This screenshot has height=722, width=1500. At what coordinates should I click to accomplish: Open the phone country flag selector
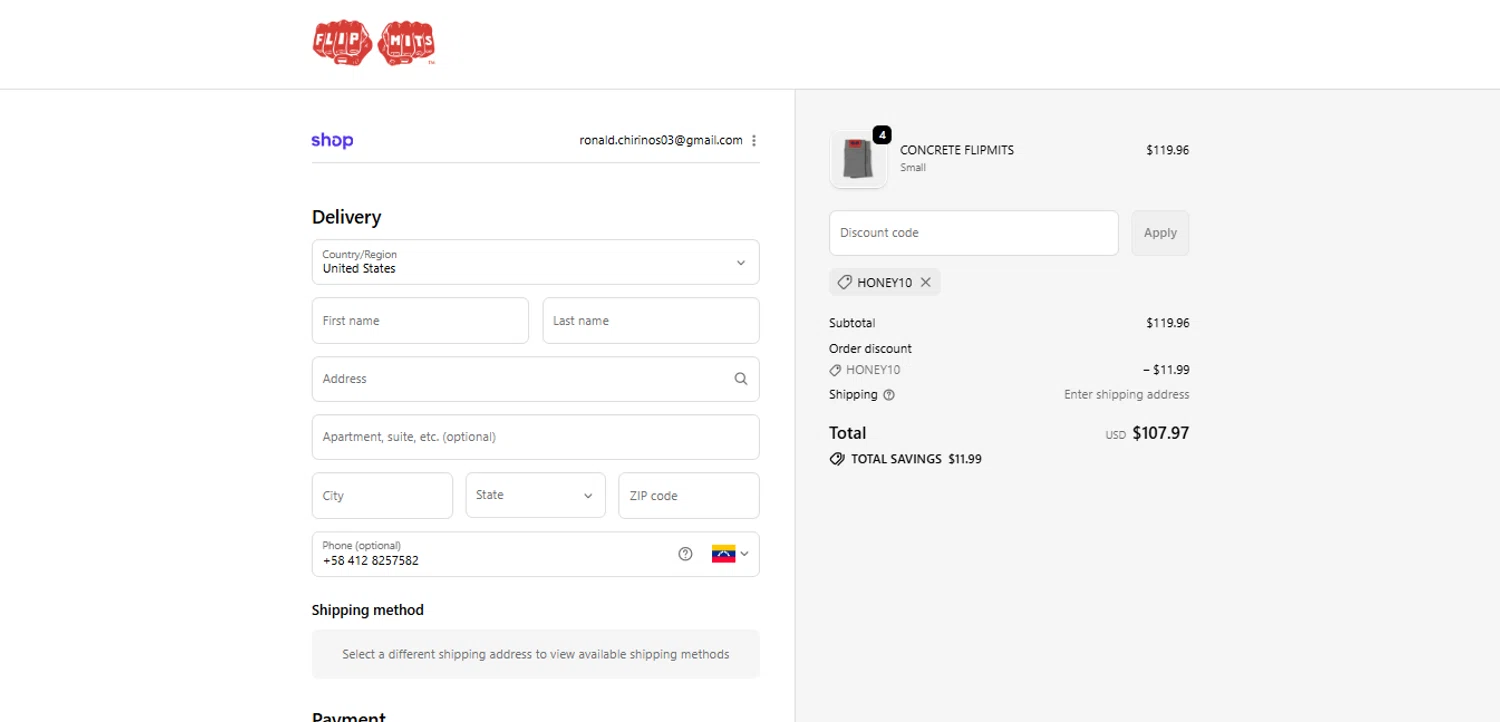[x=730, y=554]
